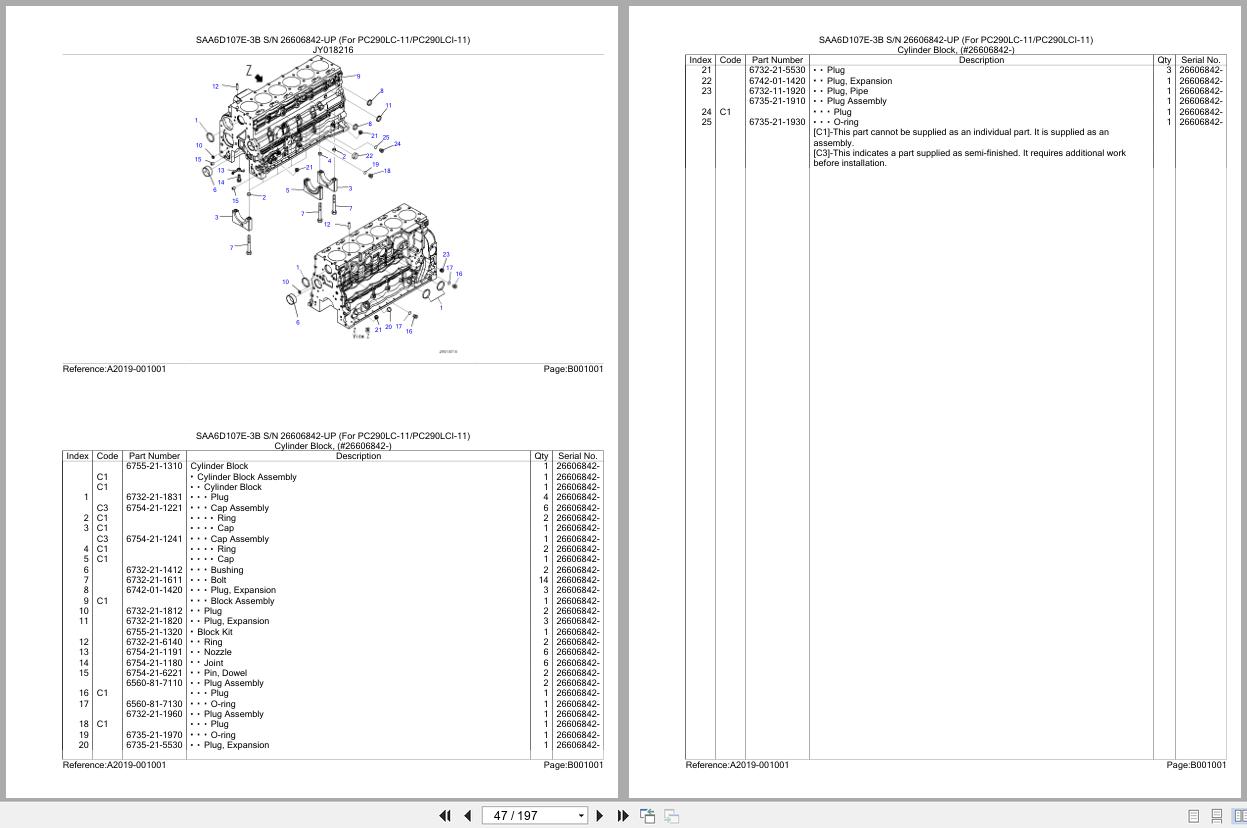This screenshot has height=828, width=1247.
Task: Select part number 6732-11-1920
Action: (x=777, y=91)
